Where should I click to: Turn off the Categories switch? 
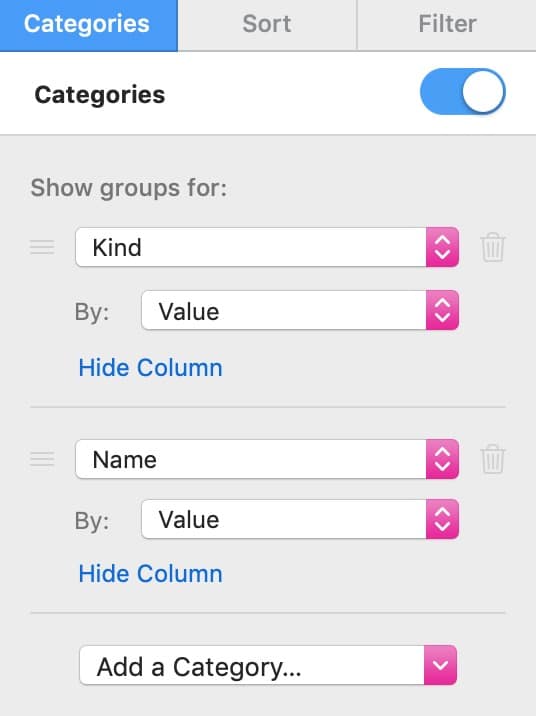pyautogui.click(x=462, y=91)
